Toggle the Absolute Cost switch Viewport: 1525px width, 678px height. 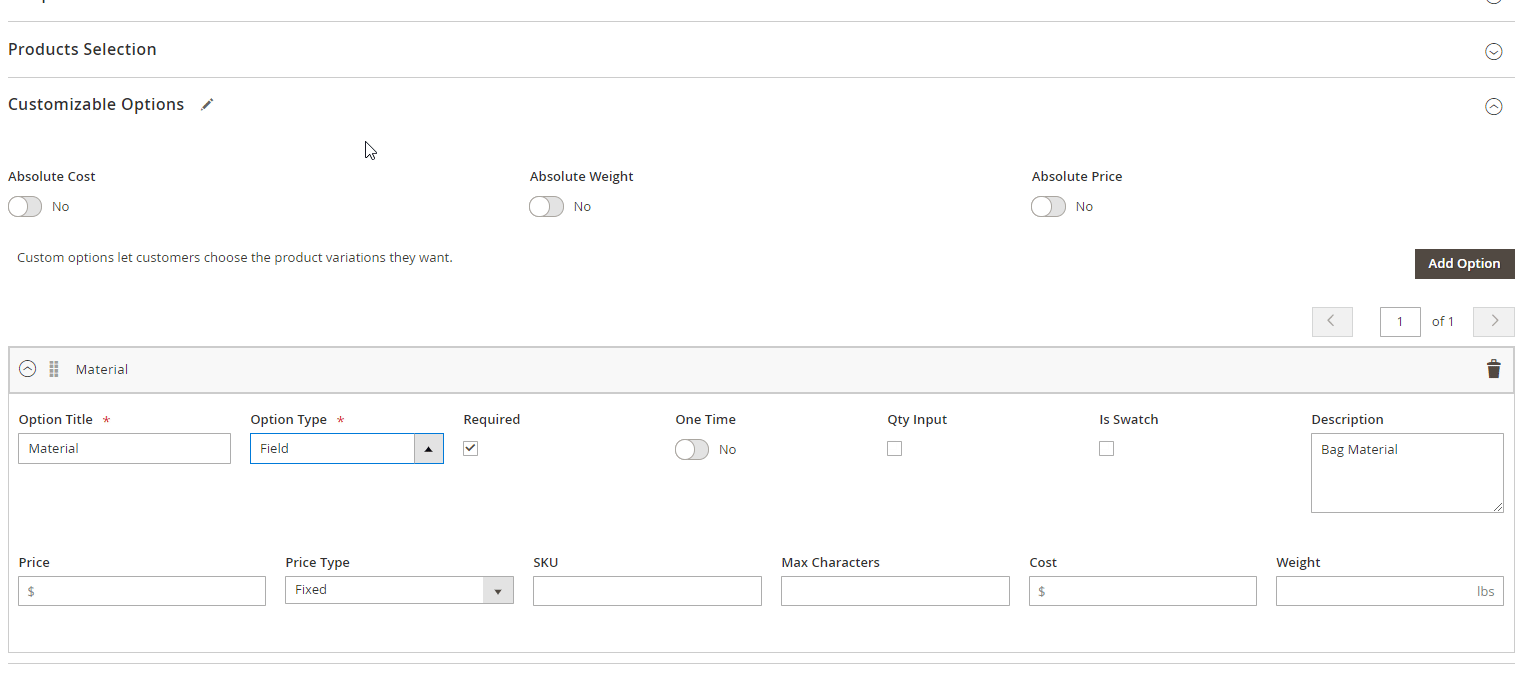25,206
